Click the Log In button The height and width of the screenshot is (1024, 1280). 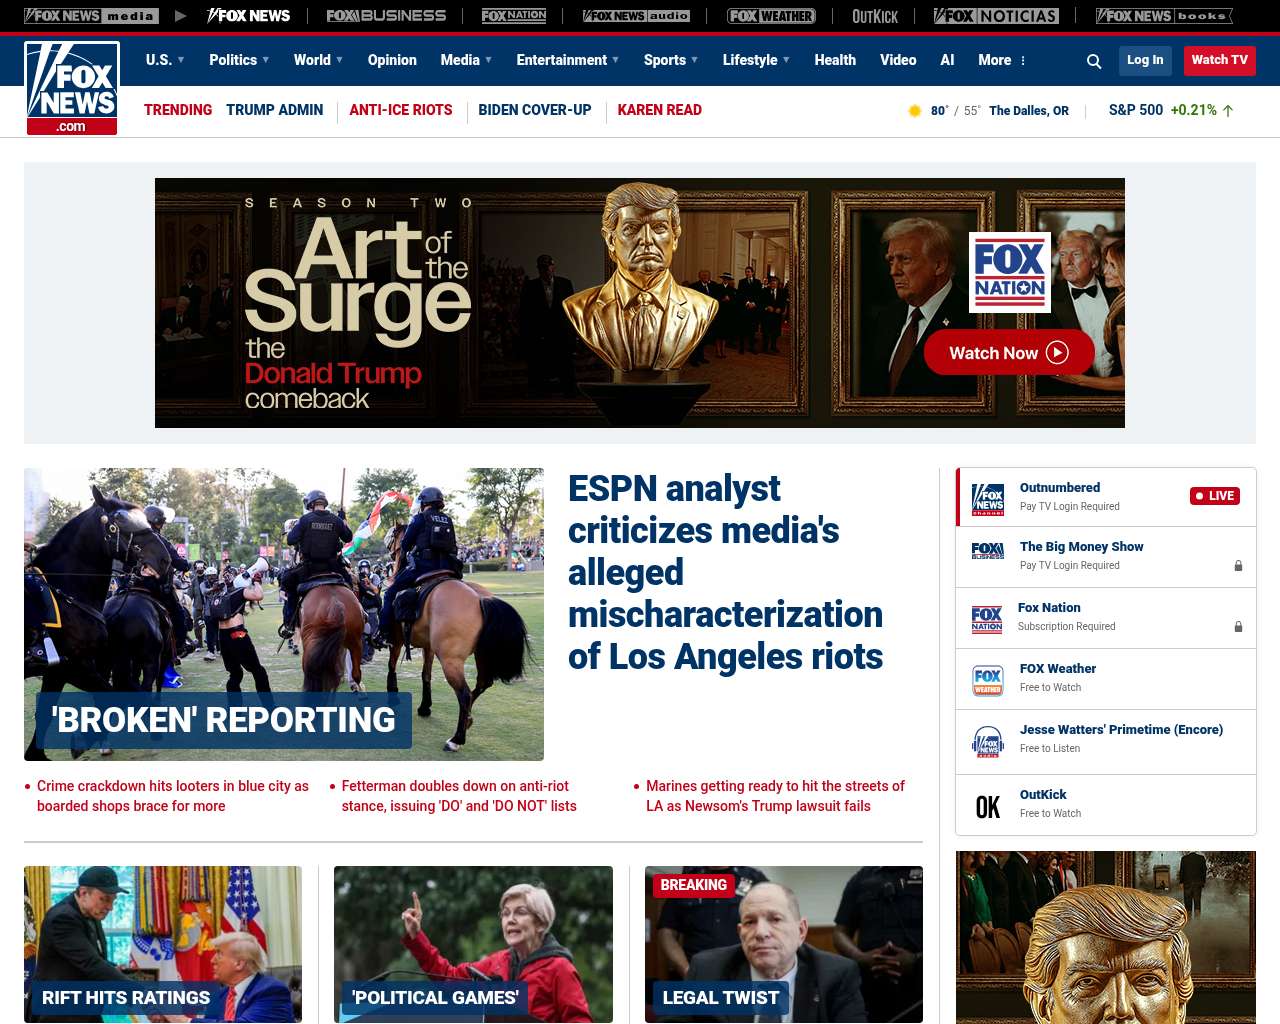click(x=1145, y=61)
